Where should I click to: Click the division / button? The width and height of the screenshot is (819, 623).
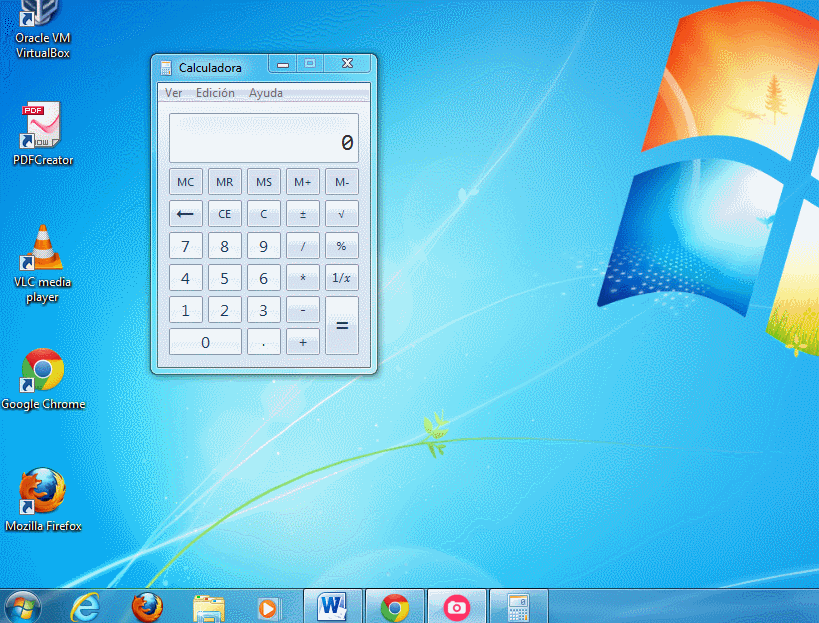click(x=303, y=246)
